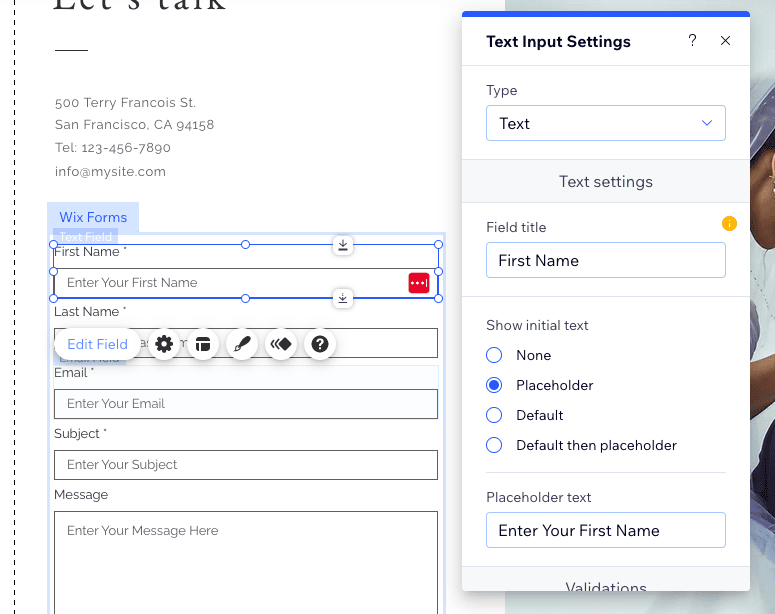
Task: Click bottom download-arrow stretch handle icon
Action: [343, 298]
